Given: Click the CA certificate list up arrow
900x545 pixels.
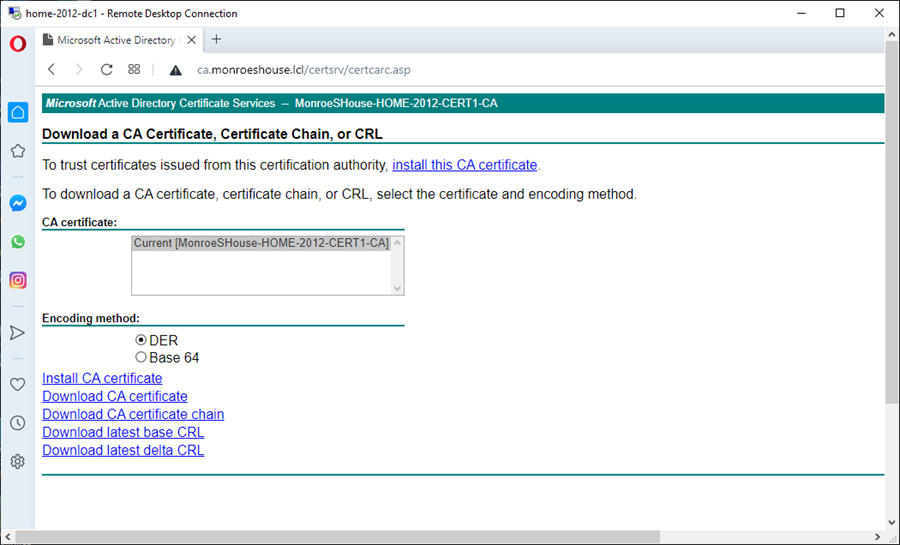Looking at the screenshot, I should tap(397, 243).
